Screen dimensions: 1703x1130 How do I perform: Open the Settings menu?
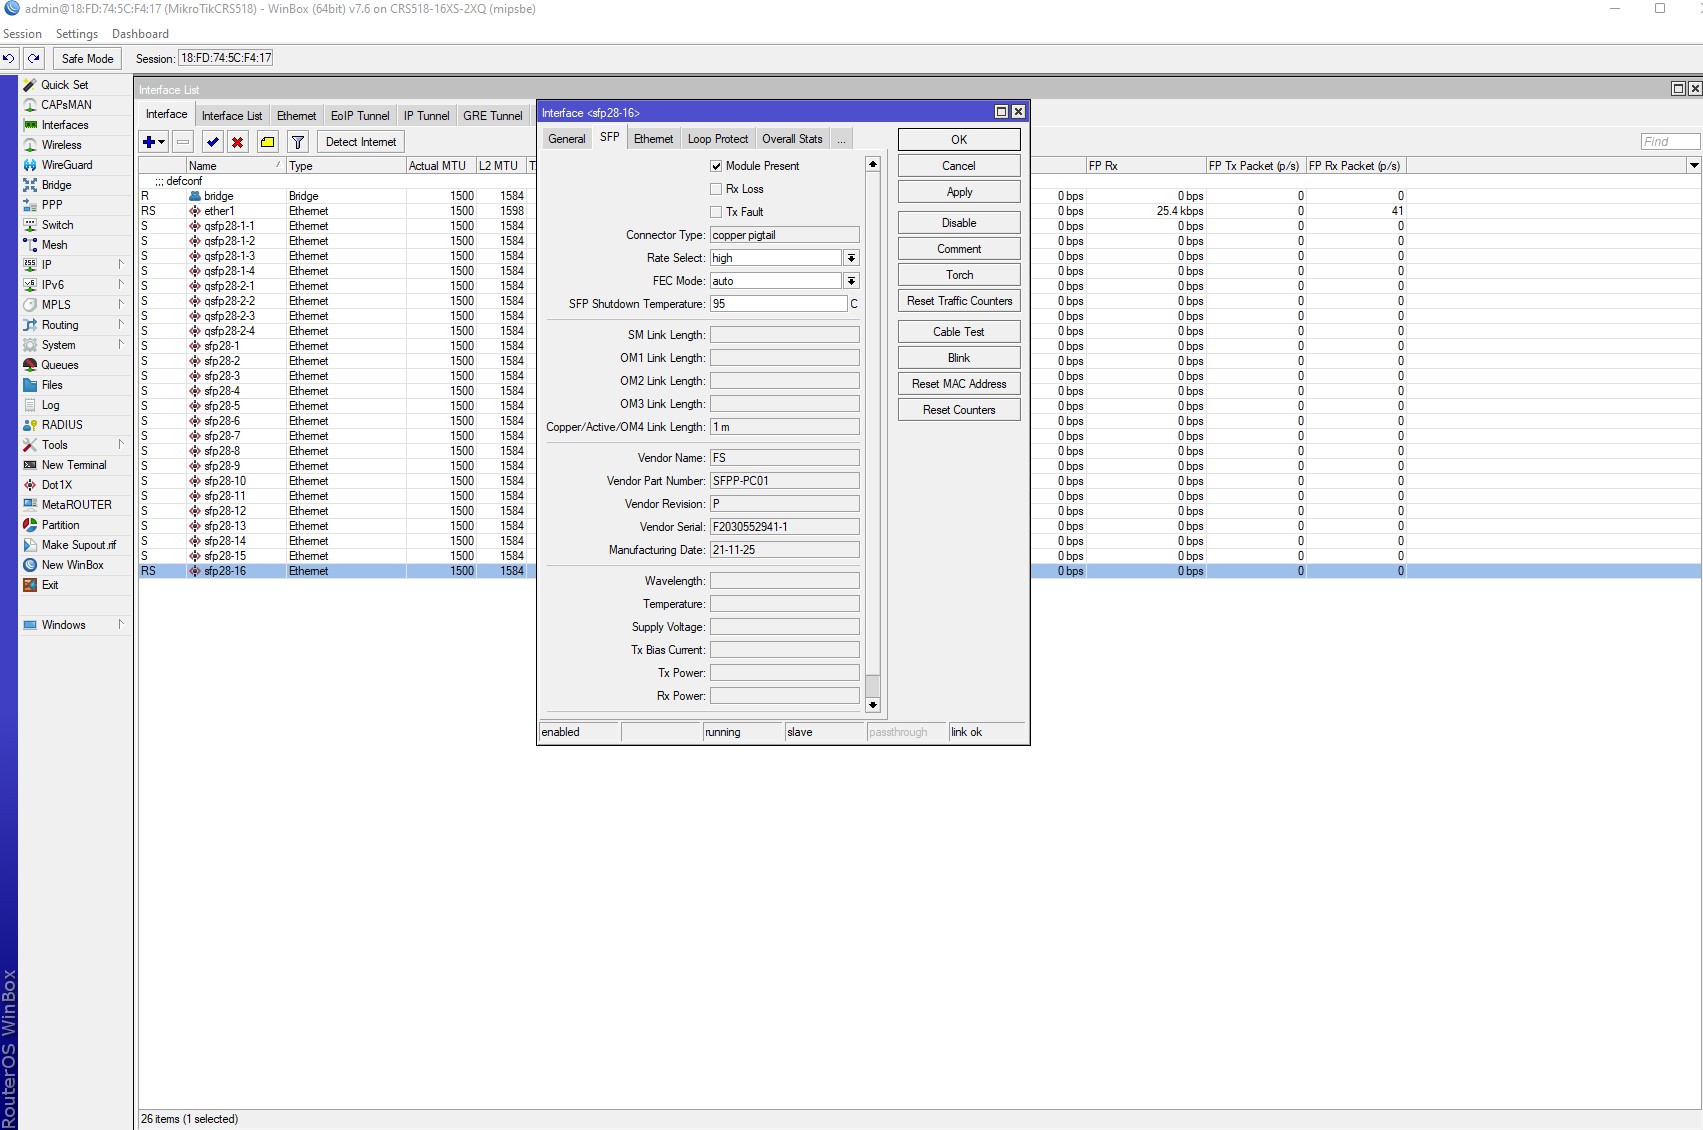[76, 34]
